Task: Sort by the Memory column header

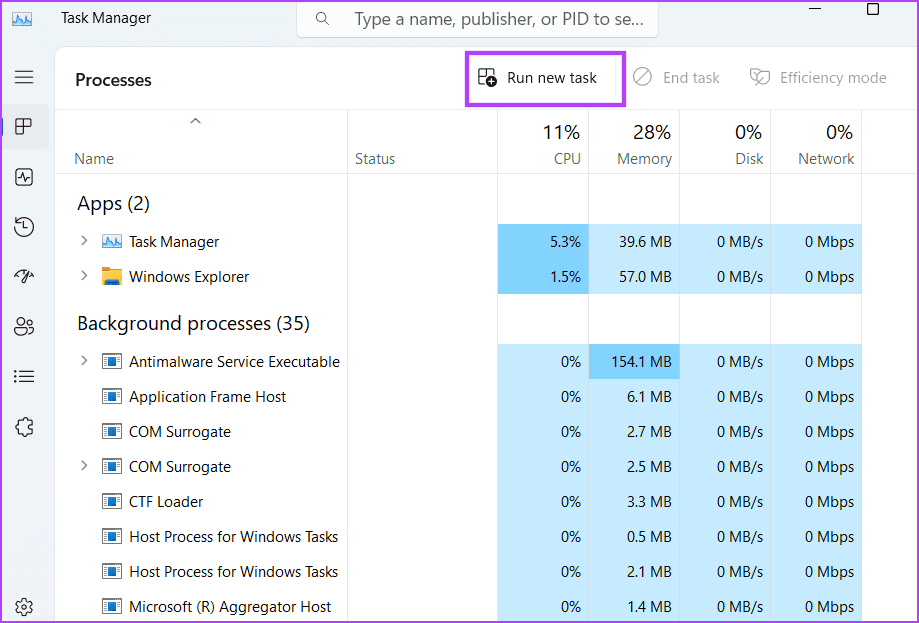Action: tap(634, 142)
